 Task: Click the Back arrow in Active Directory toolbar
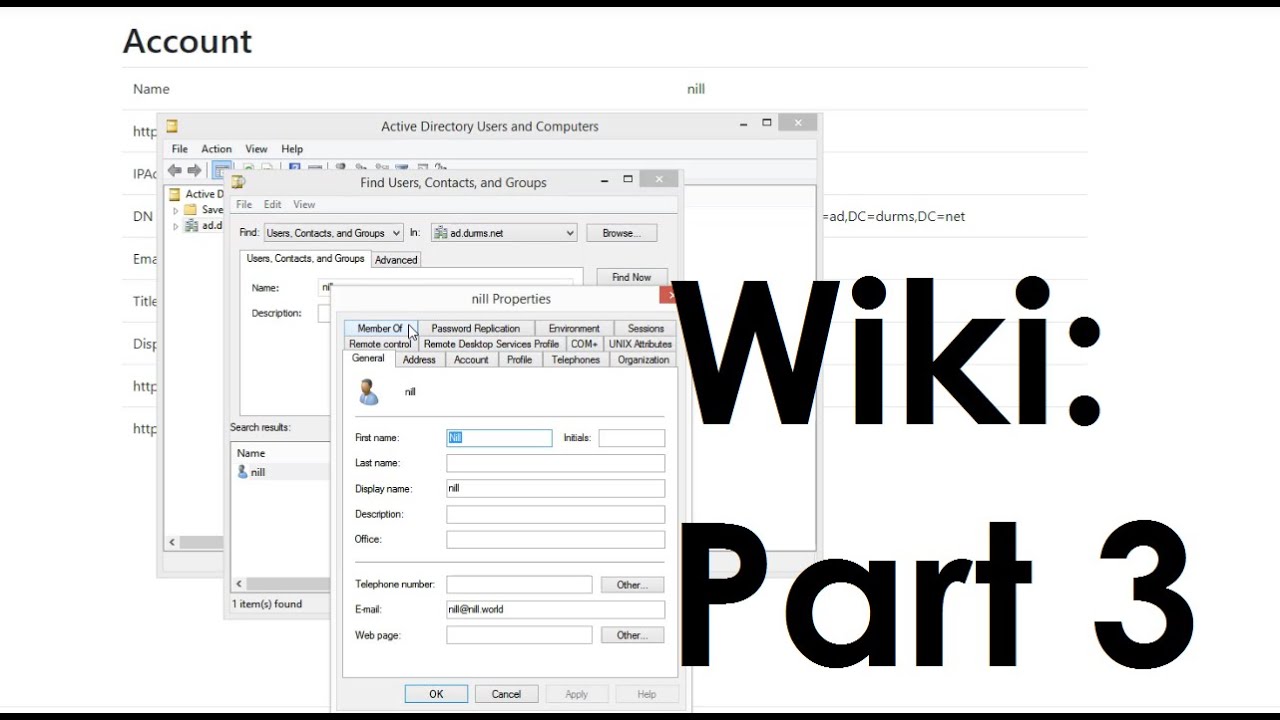click(175, 170)
